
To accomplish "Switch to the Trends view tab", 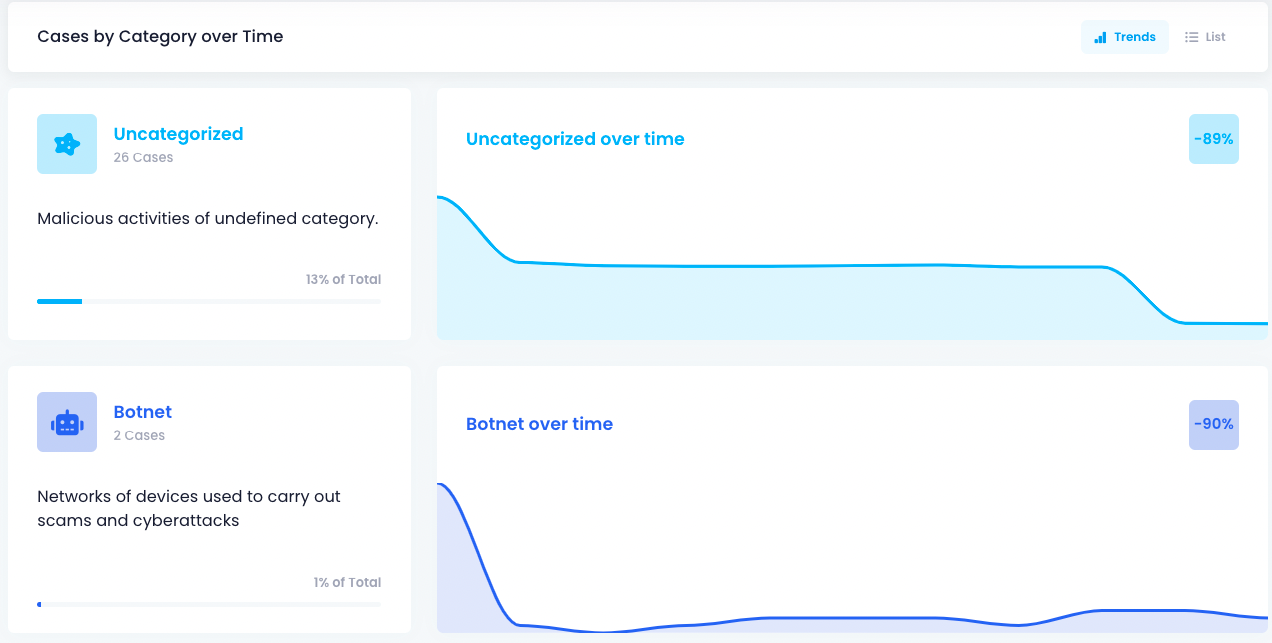I will click(x=1125, y=37).
